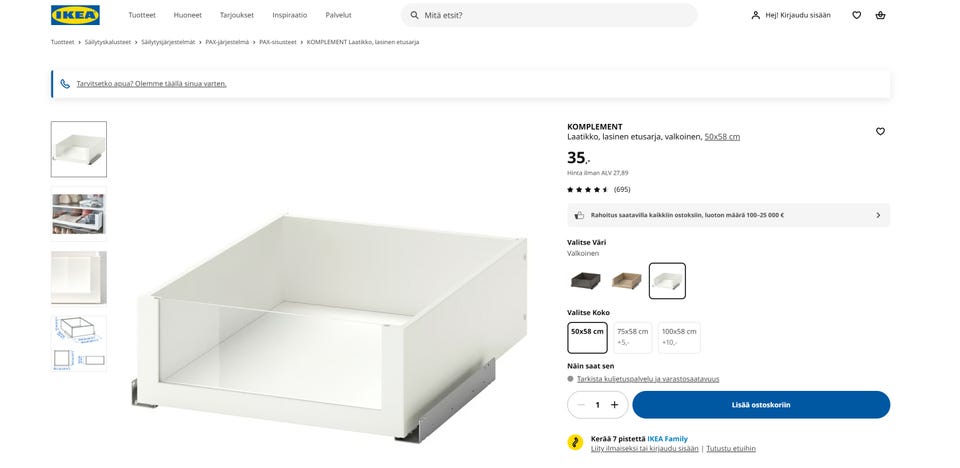Open the Tarjoukset menu item
Viewport: 960px width, 468px height.
pyautogui.click(x=237, y=15)
